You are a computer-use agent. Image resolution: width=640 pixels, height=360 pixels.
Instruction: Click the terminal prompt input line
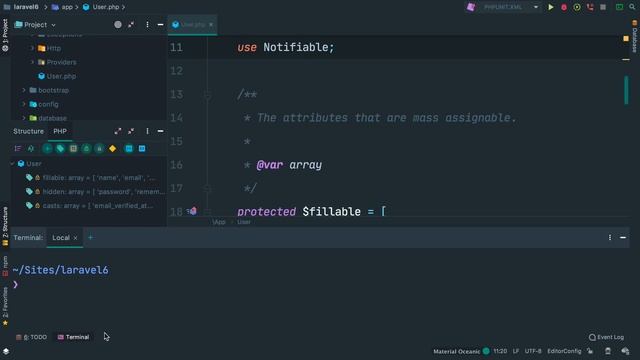(x=320, y=284)
